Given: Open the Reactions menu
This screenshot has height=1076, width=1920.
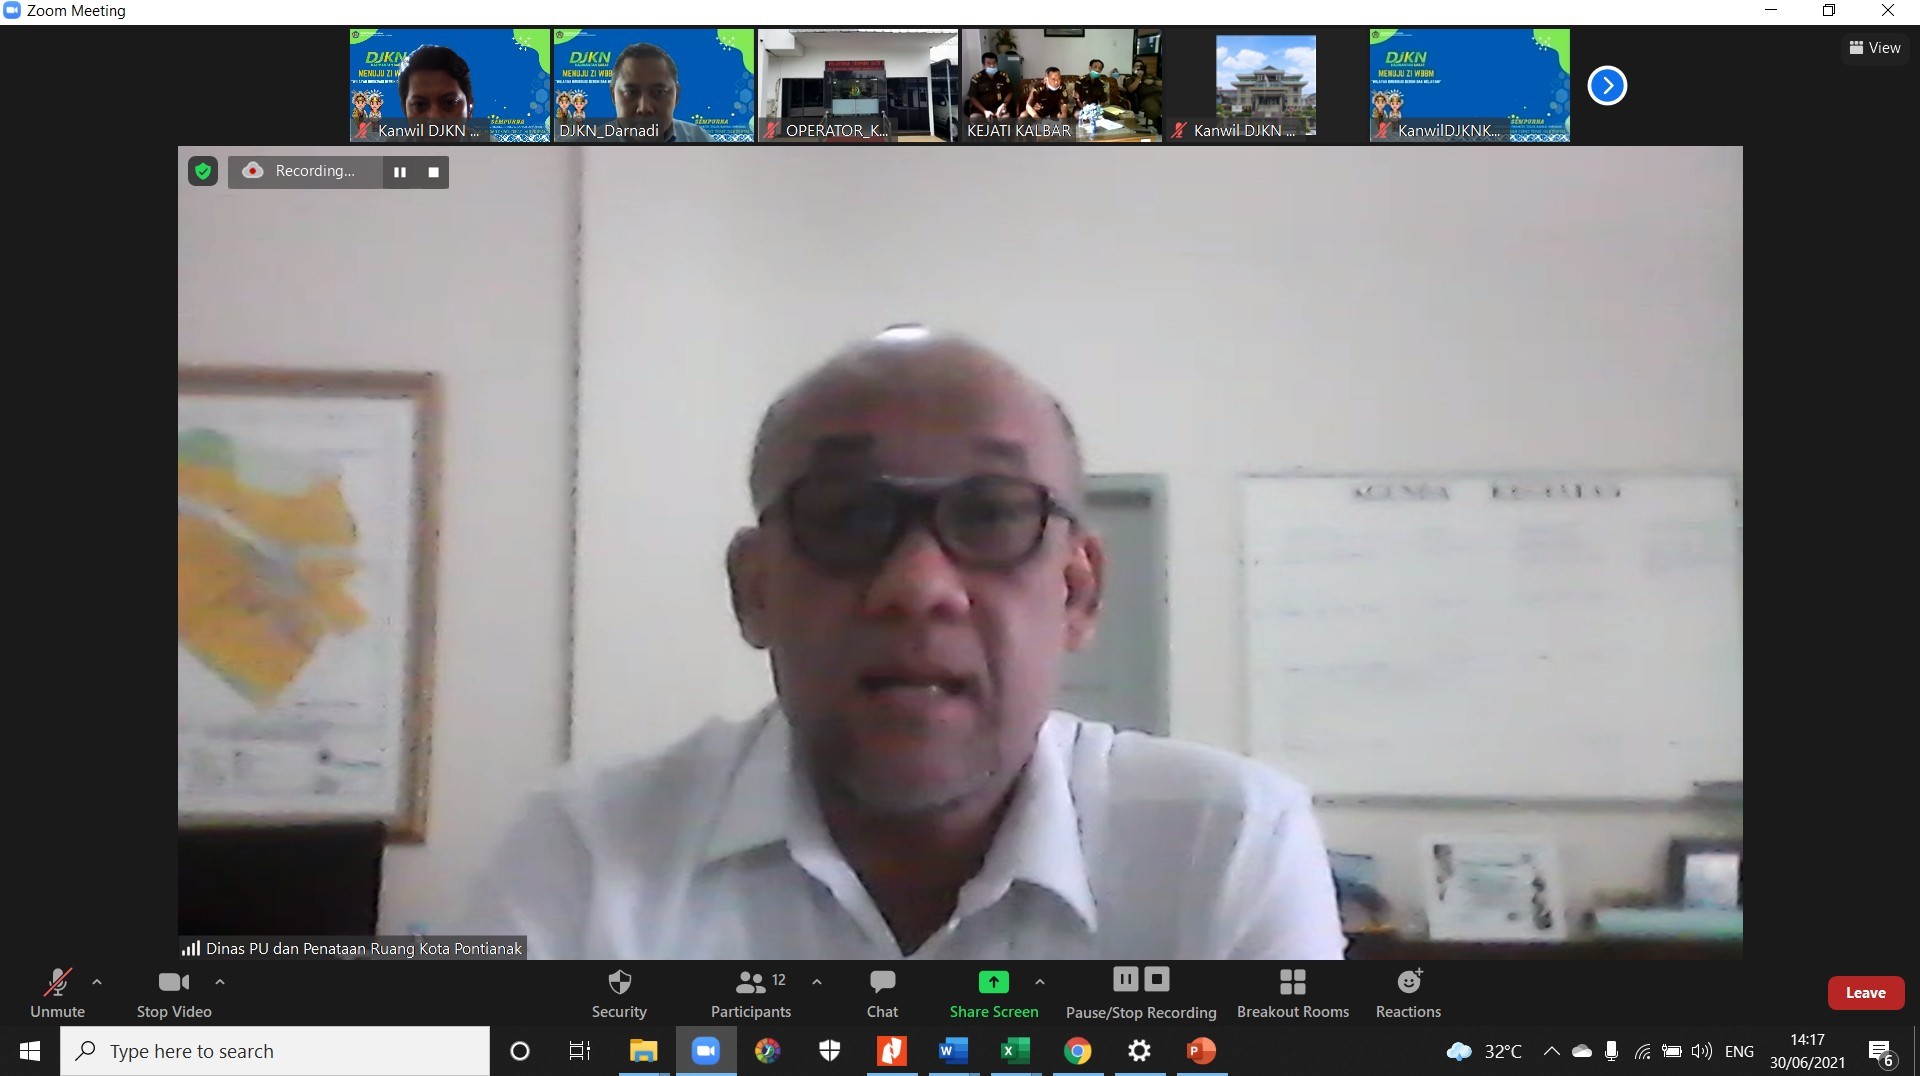Looking at the screenshot, I should tap(1408, 993).
